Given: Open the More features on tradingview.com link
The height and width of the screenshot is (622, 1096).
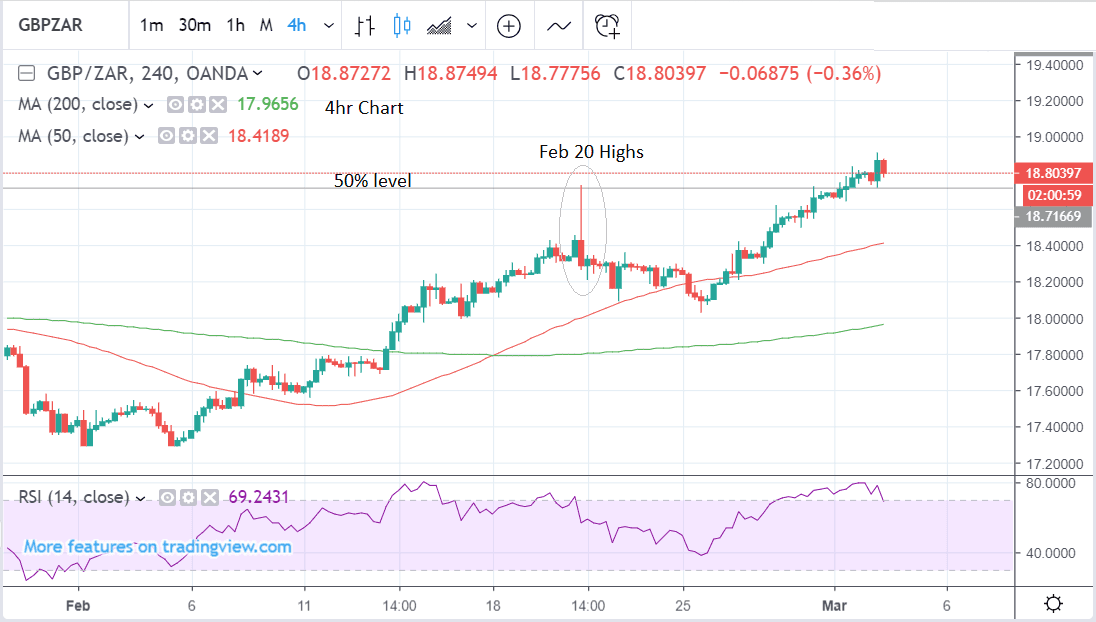Looking at the screenshot, I should coord(158,547).
